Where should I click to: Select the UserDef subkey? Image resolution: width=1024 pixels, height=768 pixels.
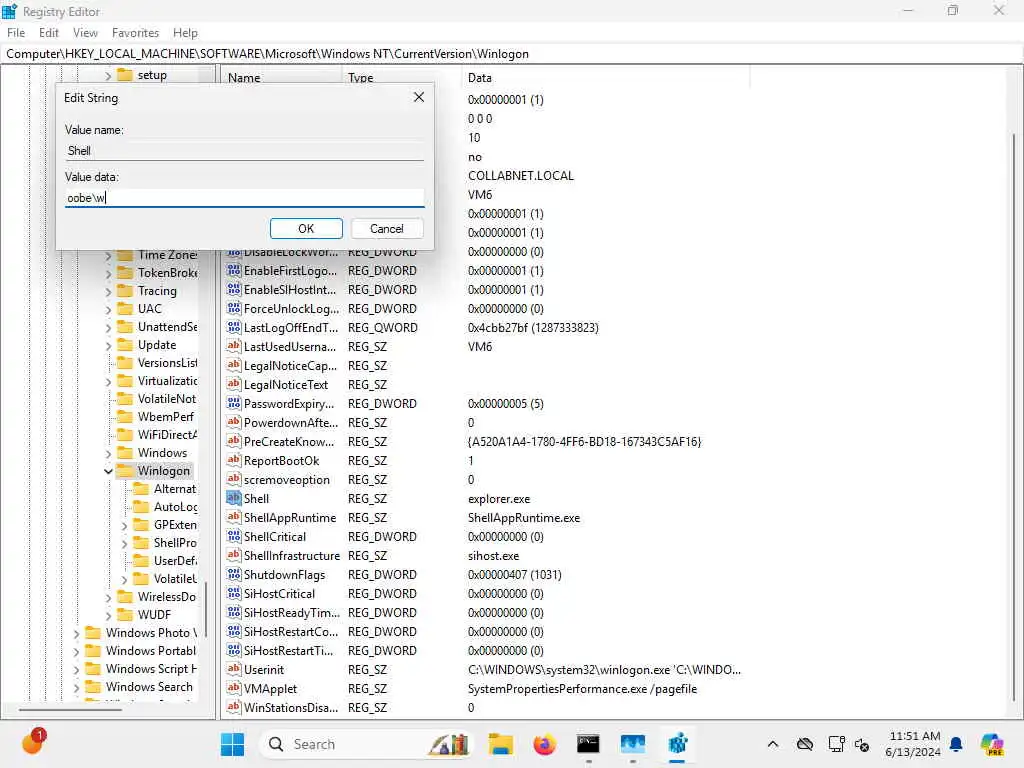click(x=175, y=561)
